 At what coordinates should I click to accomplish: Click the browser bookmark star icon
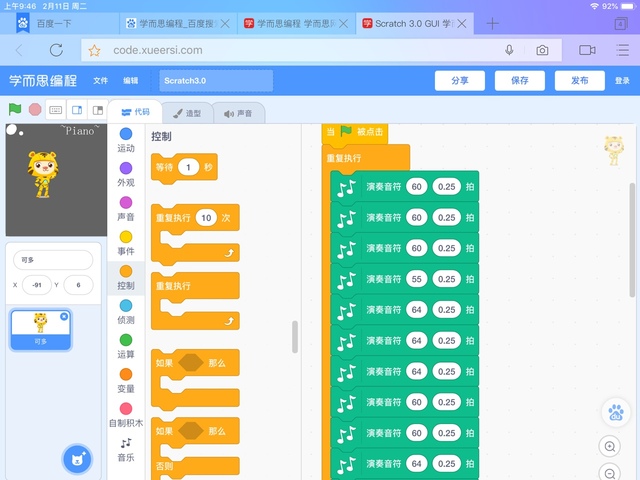(x=94, y=50)
